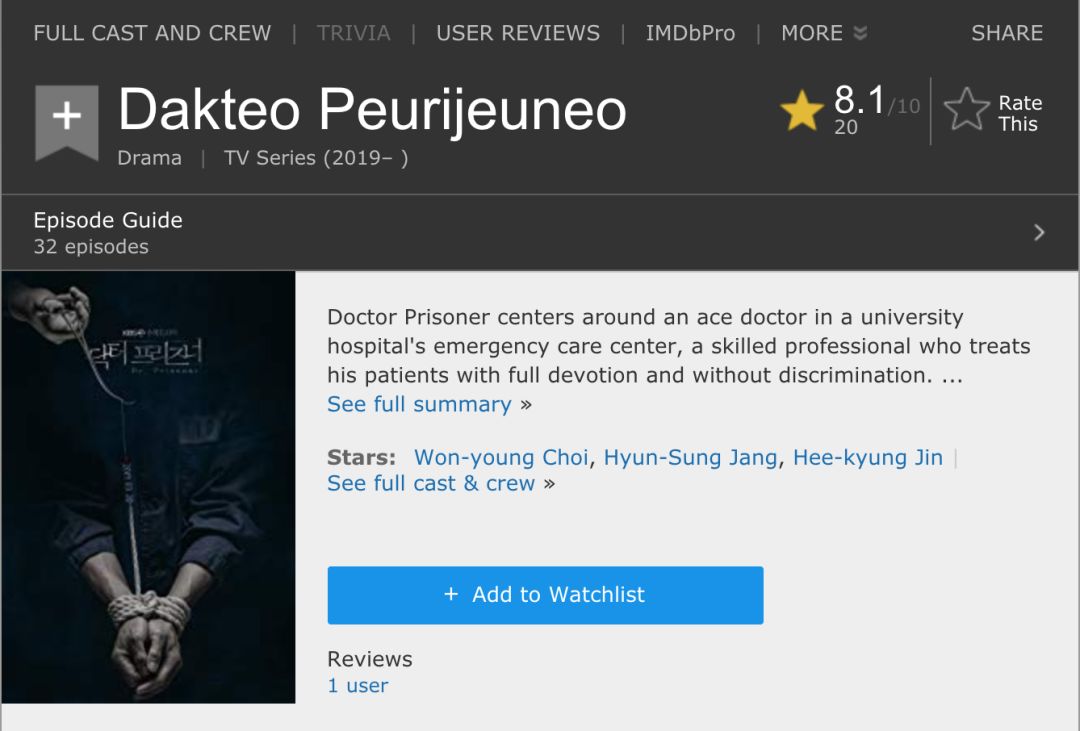Open the IMDbPro link in top bar
The image size is (1080, 731).
(x=690, y=33)
